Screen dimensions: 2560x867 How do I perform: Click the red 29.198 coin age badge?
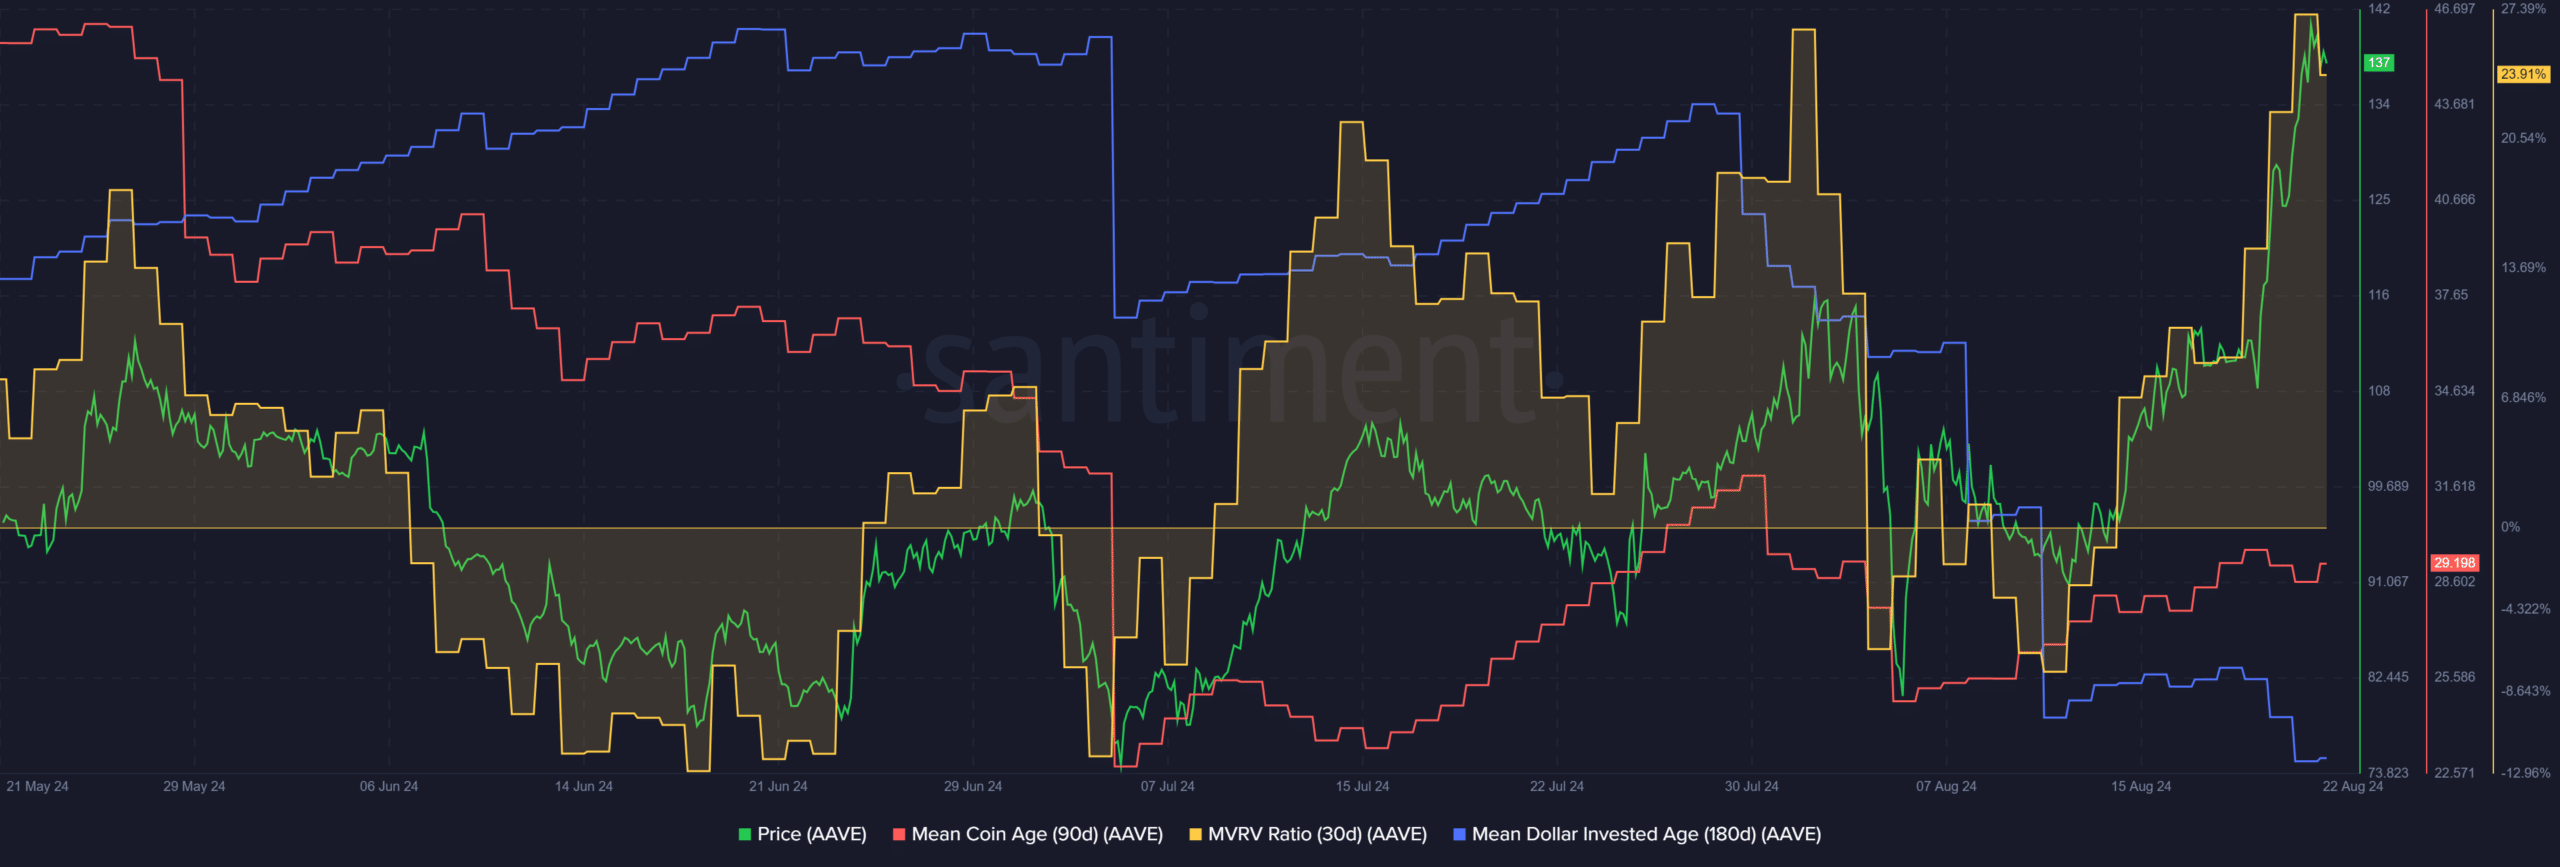(x=2454, y=563)
